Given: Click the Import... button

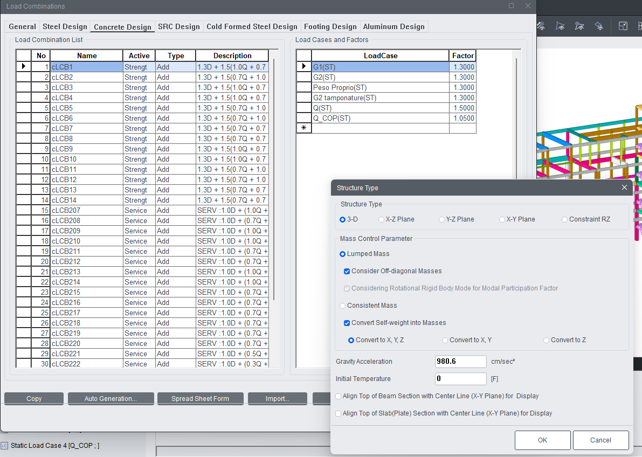Looking at the screenshot, I should click(x=277, y=398).
